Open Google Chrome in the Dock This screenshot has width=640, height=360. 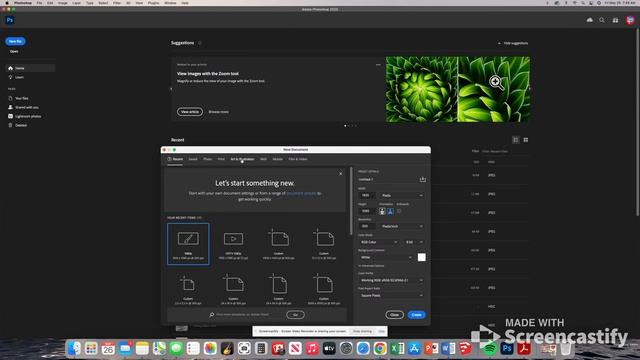click(380, 348)
